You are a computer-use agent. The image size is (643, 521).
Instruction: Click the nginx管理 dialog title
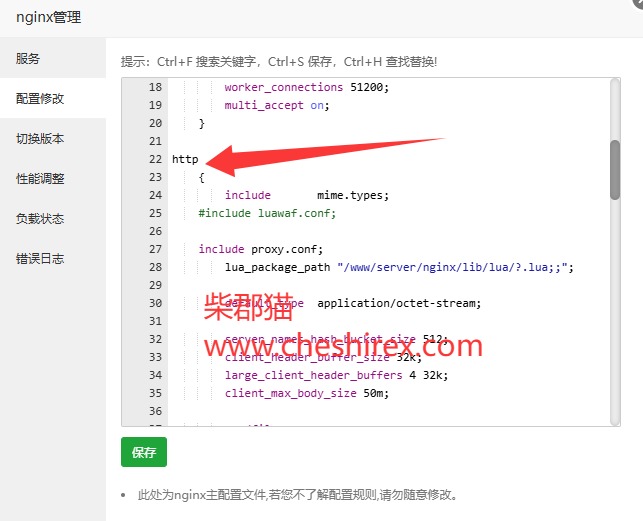pyautogui.click(x=48, y=18)
